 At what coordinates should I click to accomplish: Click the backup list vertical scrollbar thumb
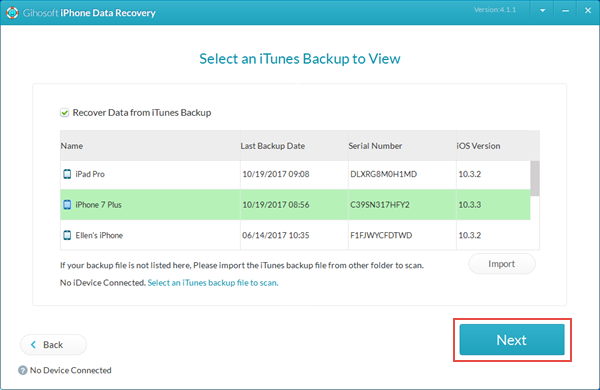[535, 178]
